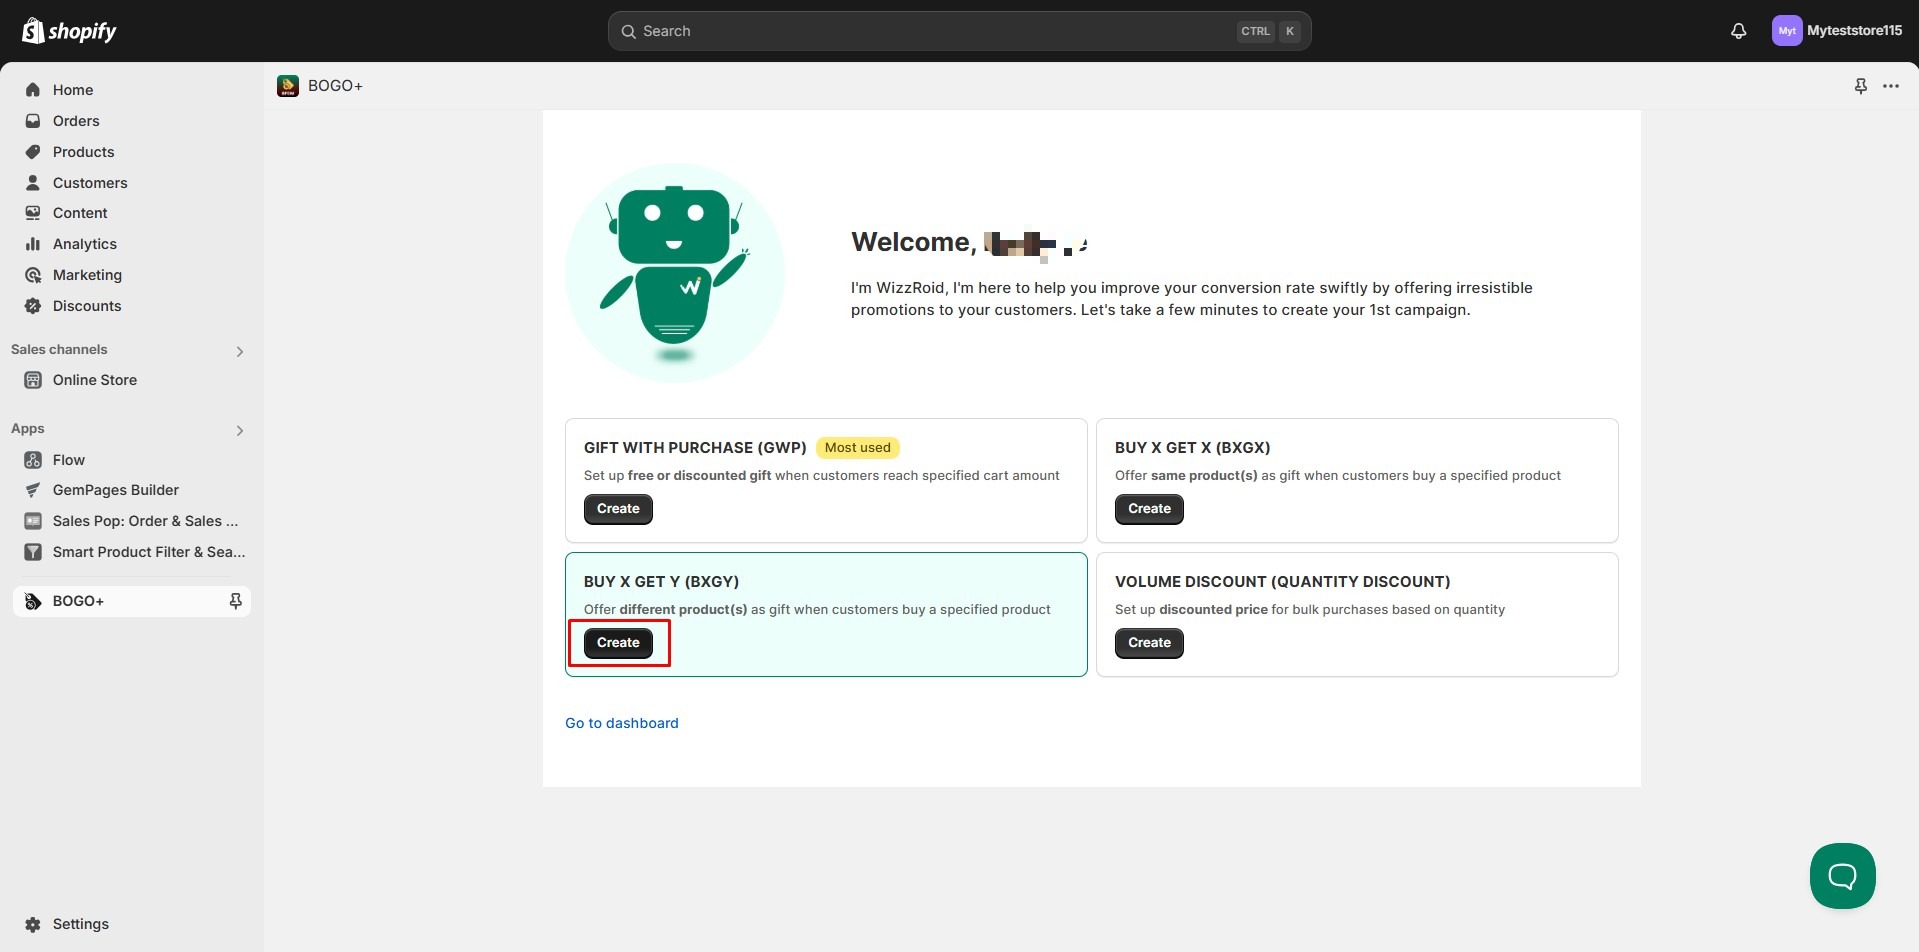This screenshot has height=952, width=1919.
Task: Click the Mytest store avatar icon
Action: tap(1786, 31)
